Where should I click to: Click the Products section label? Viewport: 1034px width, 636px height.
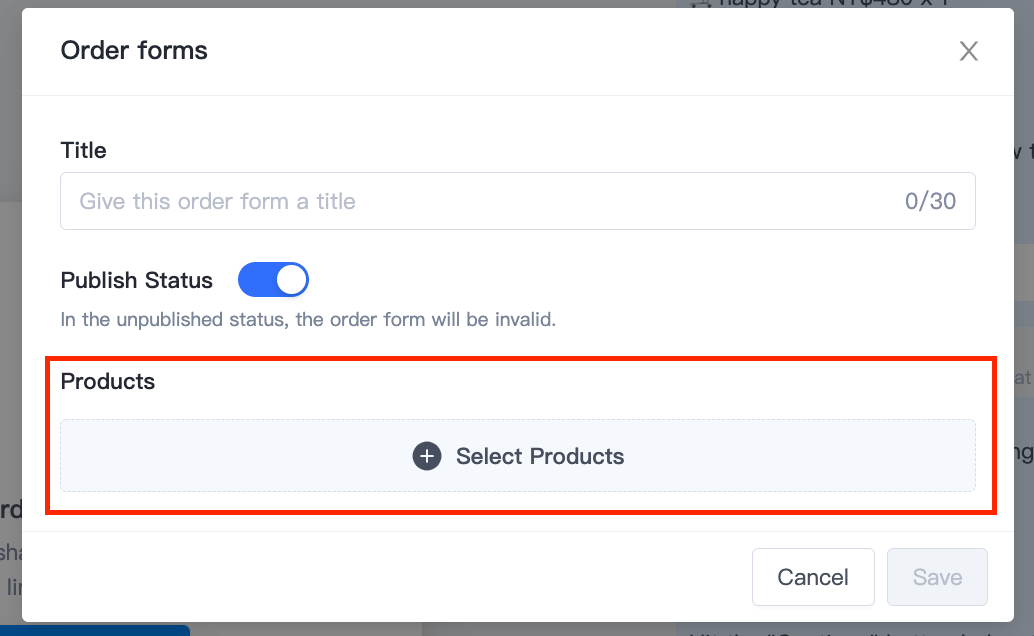click(x=107, y=381)
